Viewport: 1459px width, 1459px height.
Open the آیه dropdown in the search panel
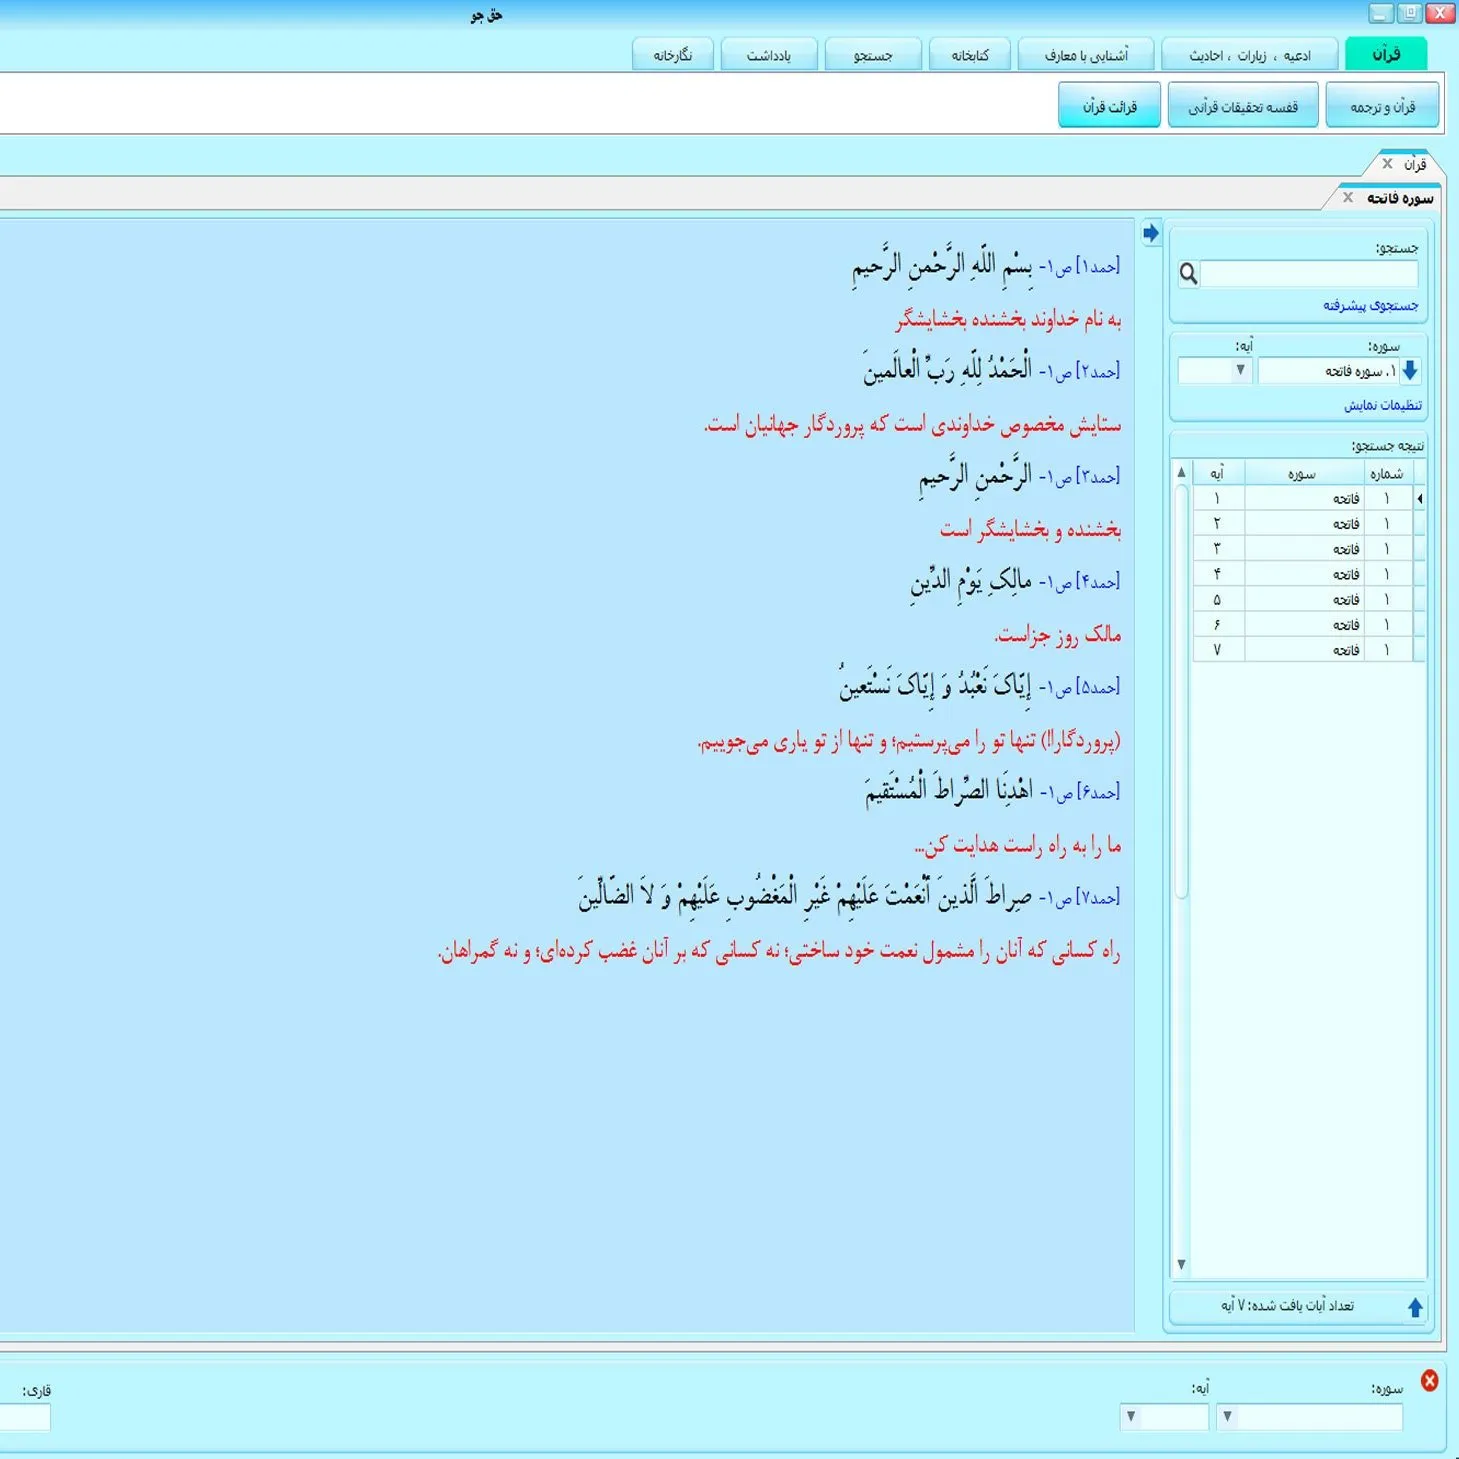[1240, 371]
